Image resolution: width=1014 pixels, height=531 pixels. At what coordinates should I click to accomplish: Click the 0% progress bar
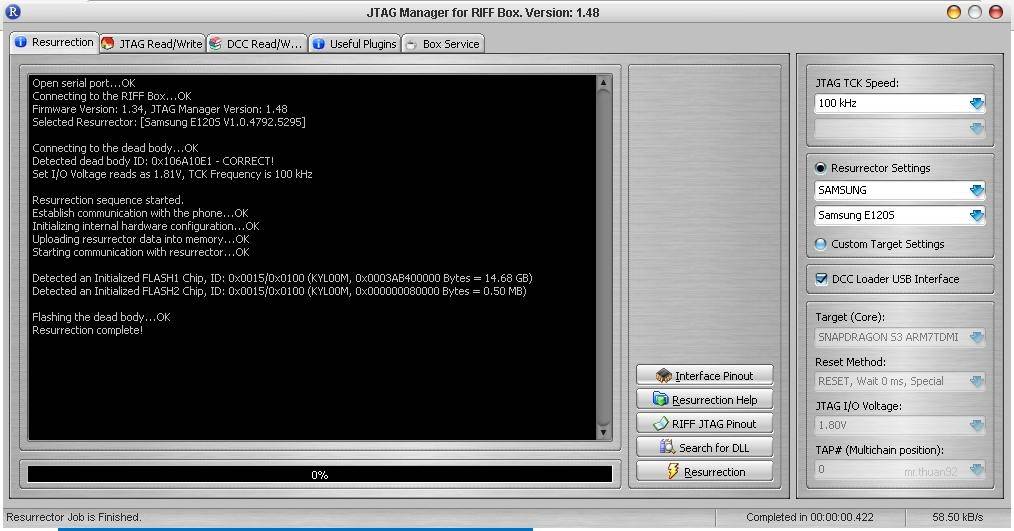coord(319,474)
